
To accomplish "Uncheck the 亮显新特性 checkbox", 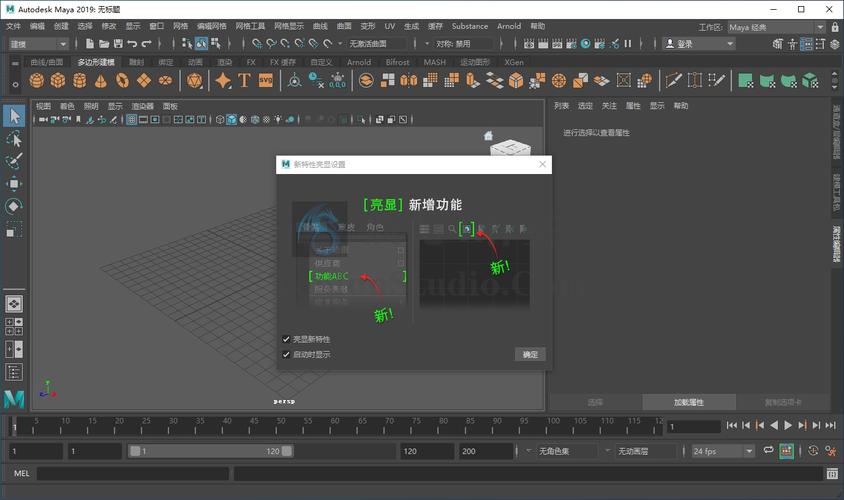I will (287, 340).
